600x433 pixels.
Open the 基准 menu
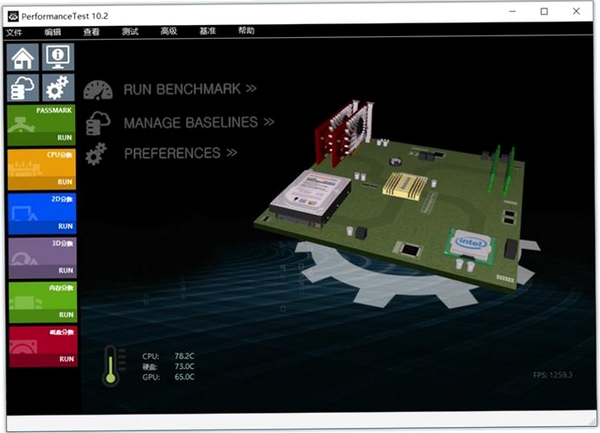207,31
